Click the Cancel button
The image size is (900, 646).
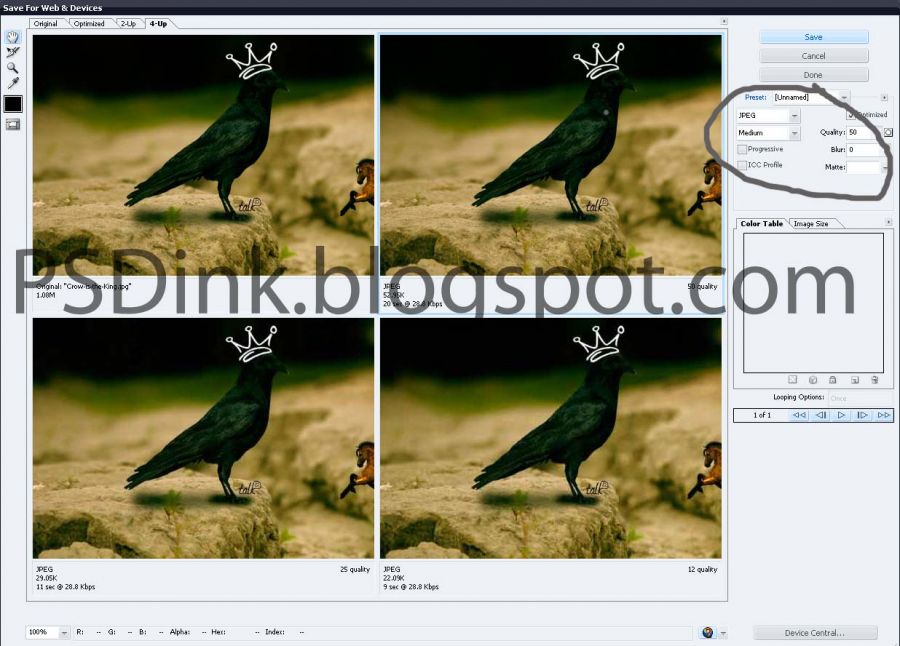tap(813, 56)
